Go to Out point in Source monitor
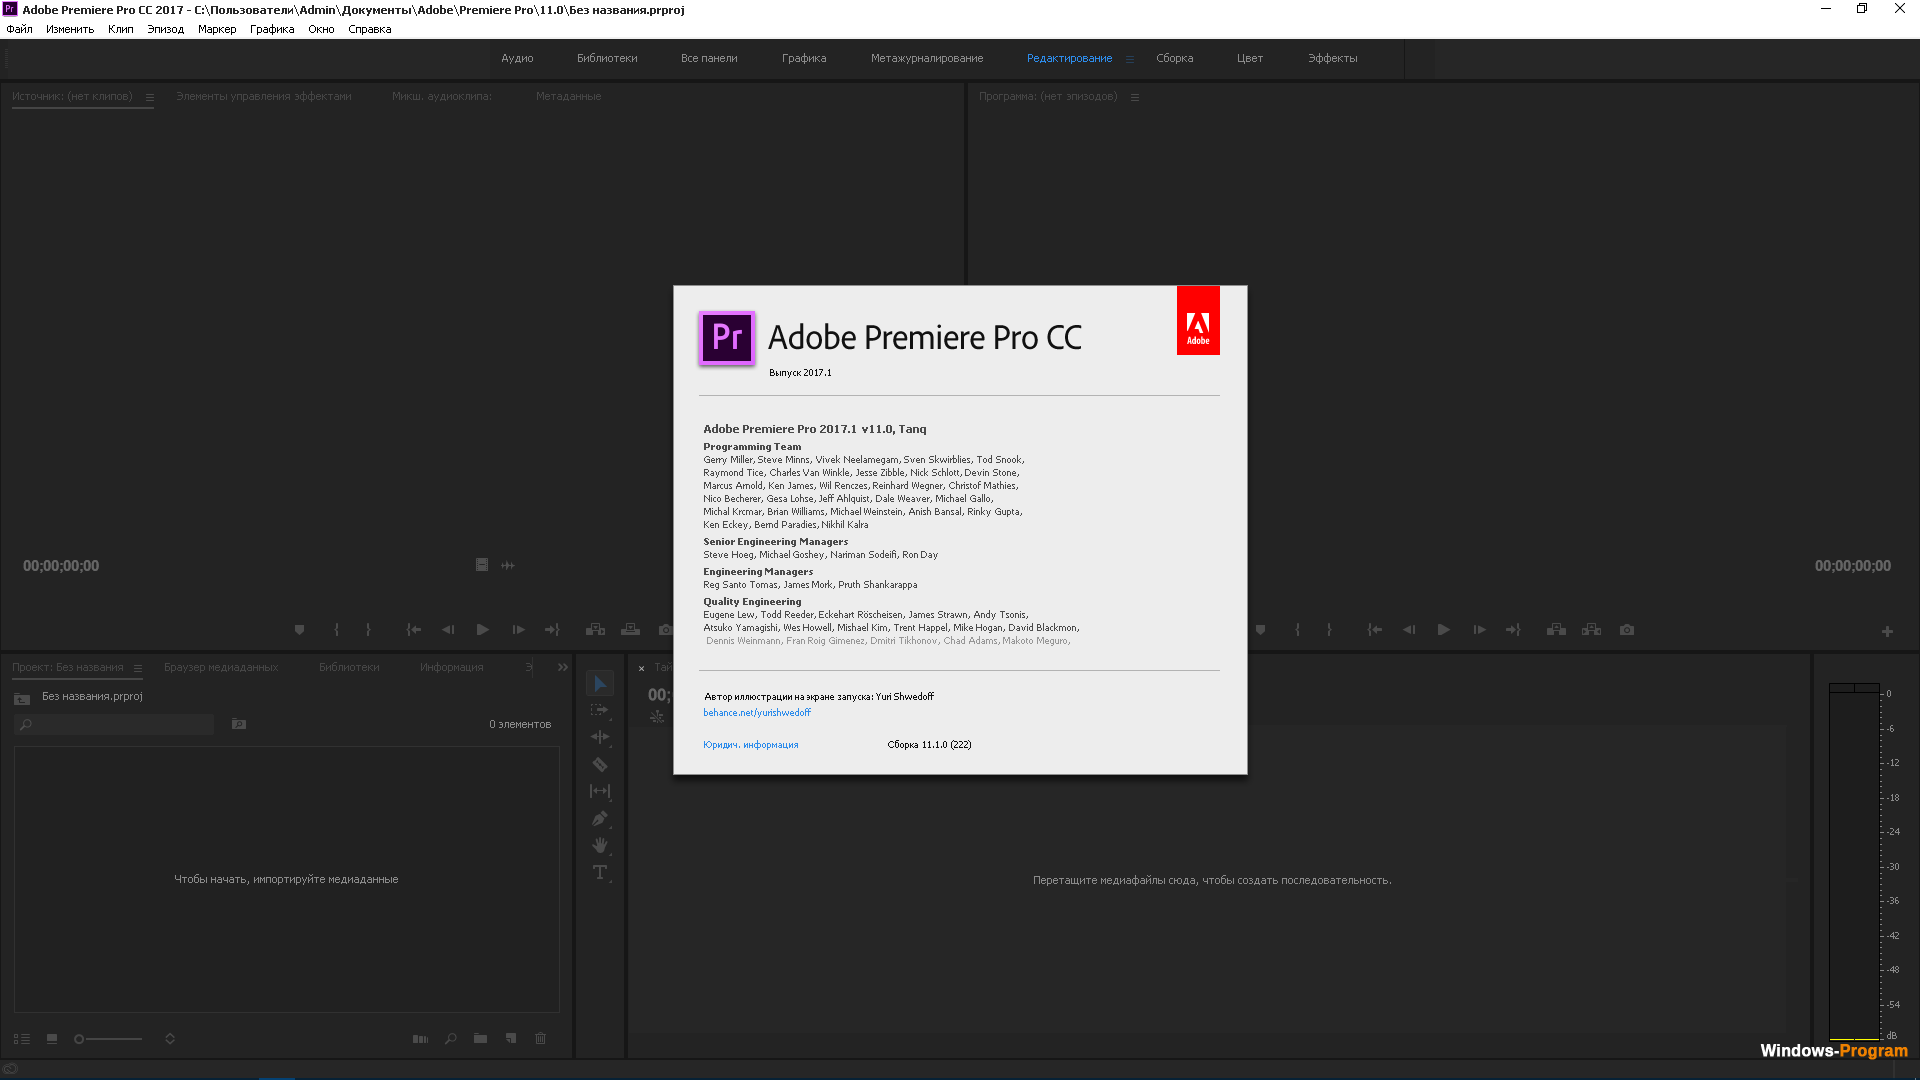 pos(552,630)
